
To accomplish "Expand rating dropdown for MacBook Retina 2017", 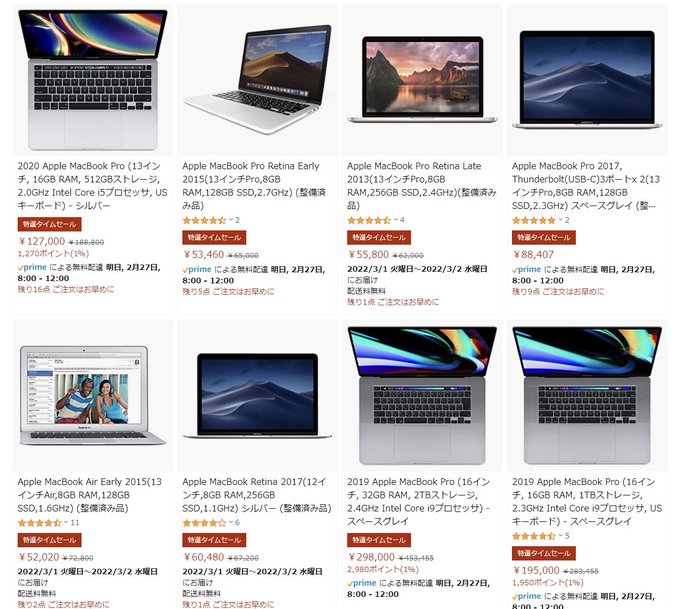I will [231, 522].
